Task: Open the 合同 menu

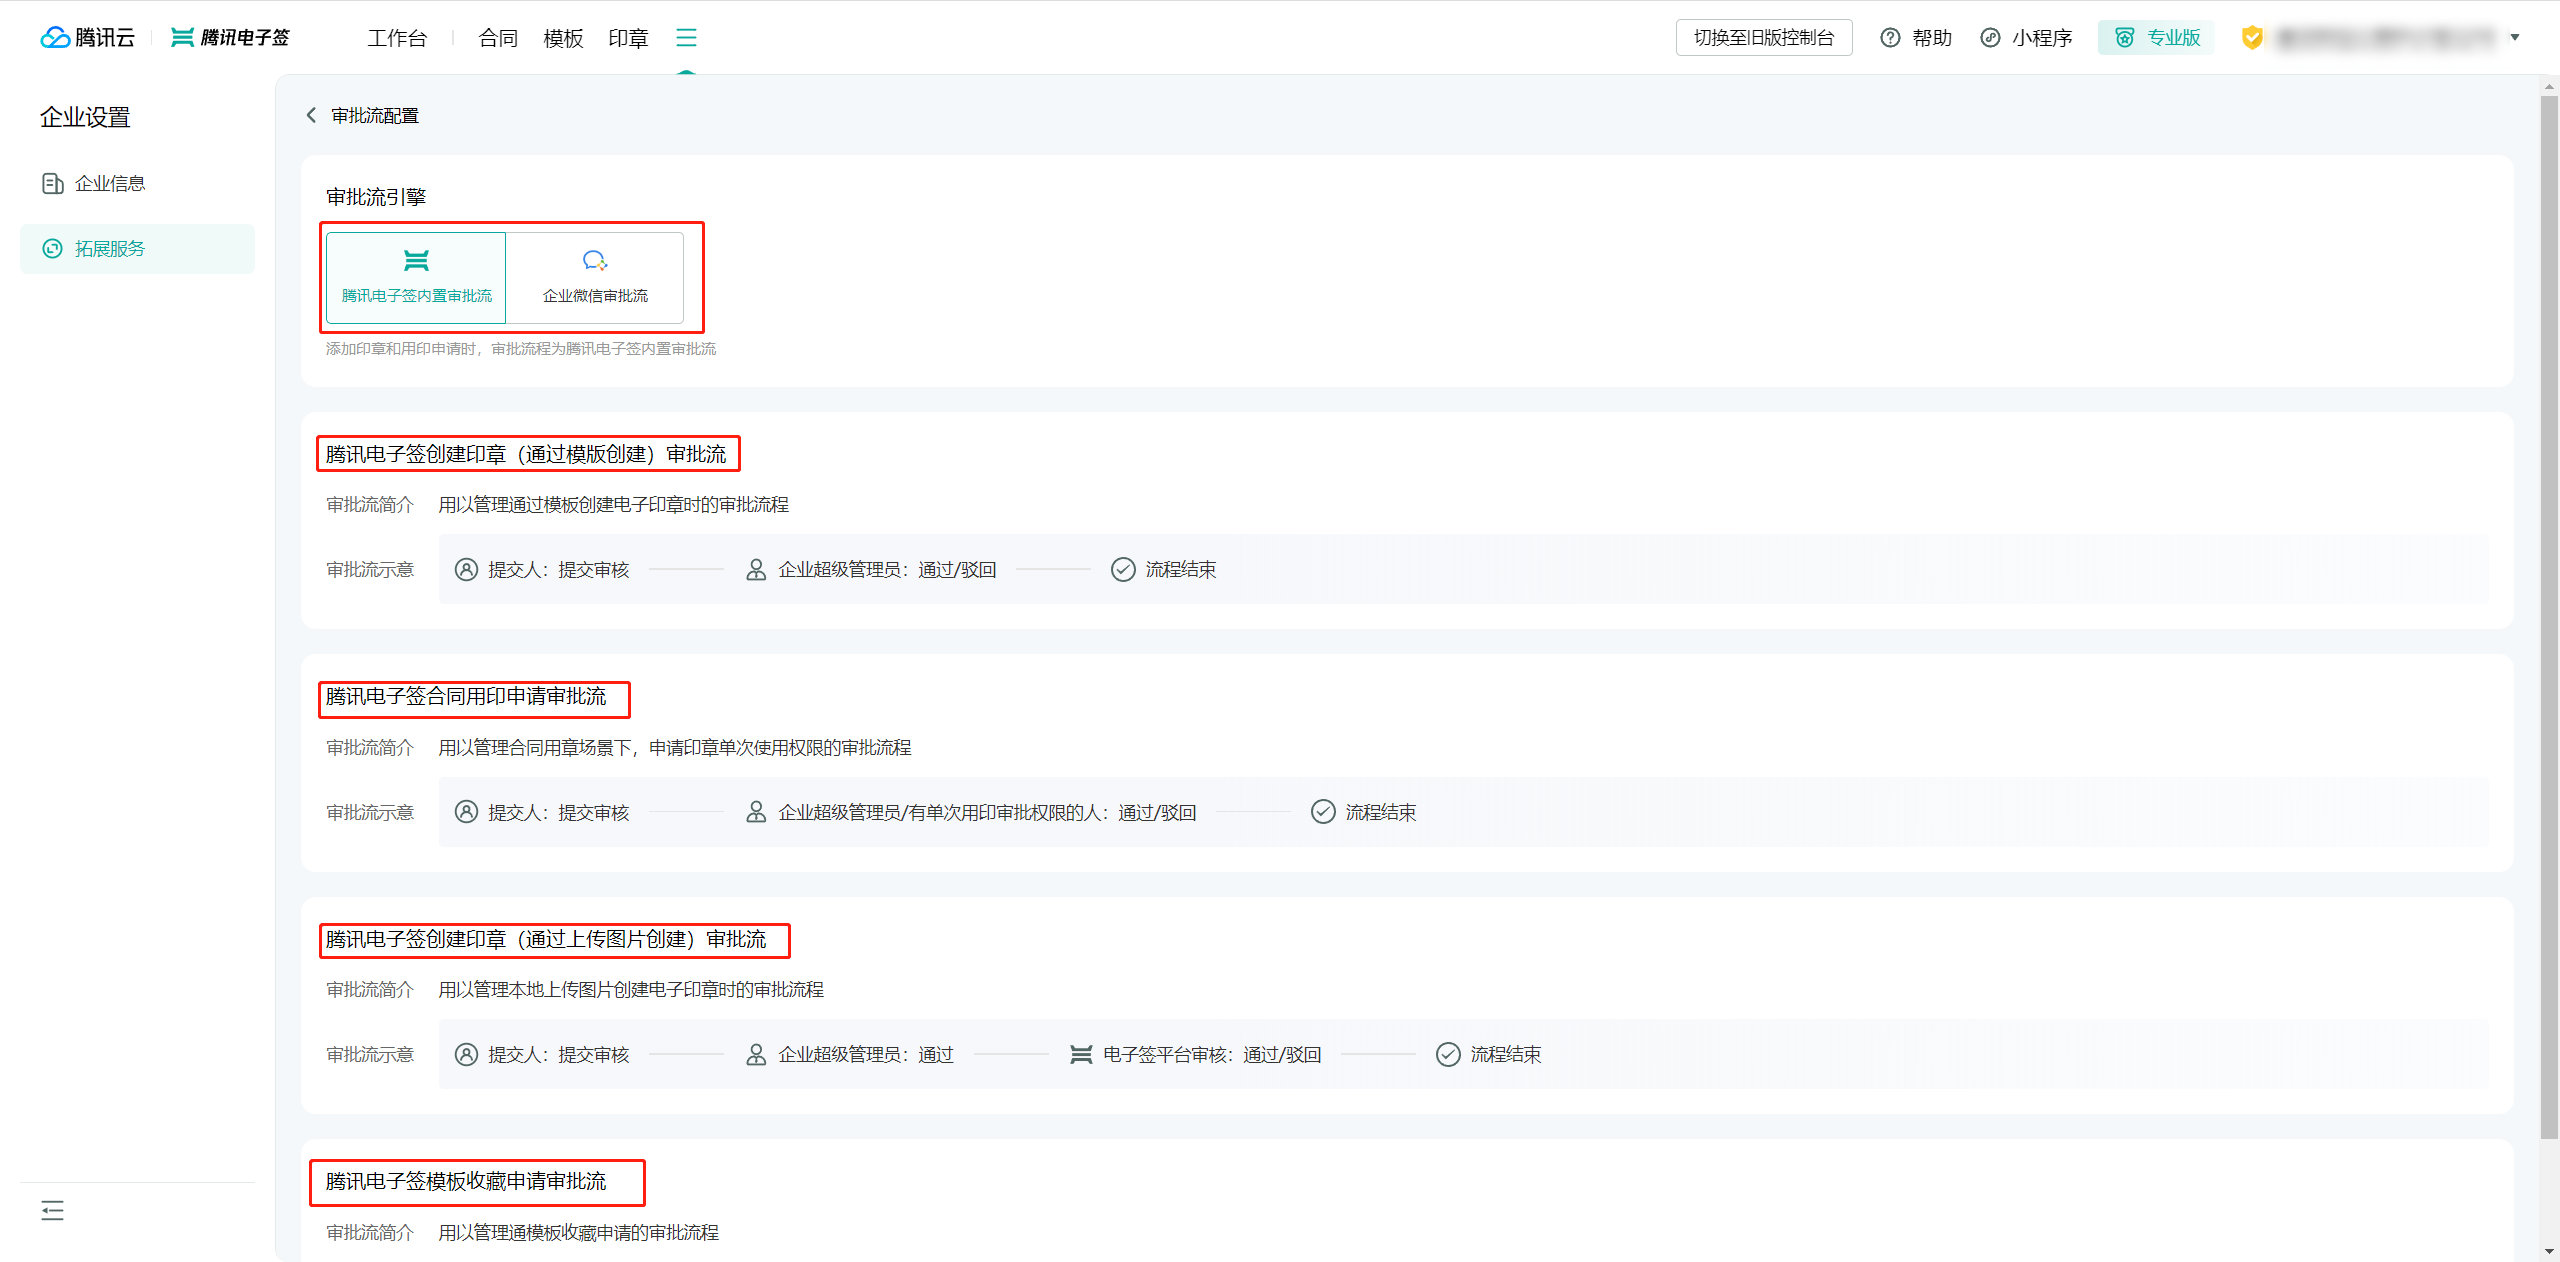Action: coord(498,38)
